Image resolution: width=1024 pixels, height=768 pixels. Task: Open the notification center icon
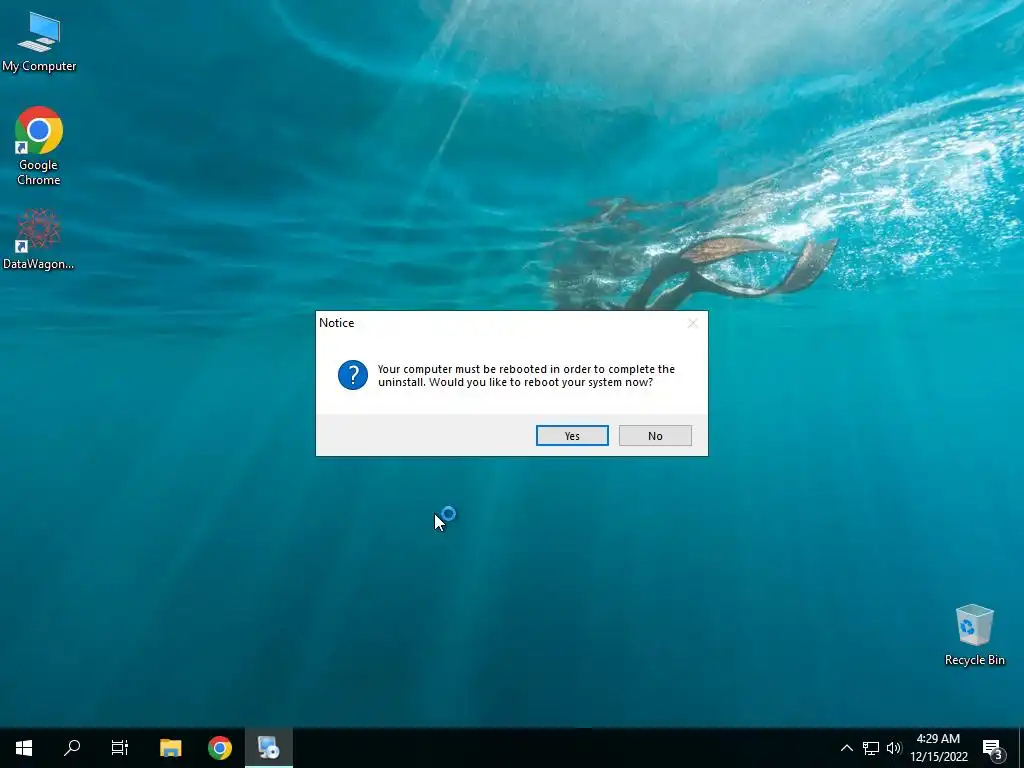coord(992,748)
